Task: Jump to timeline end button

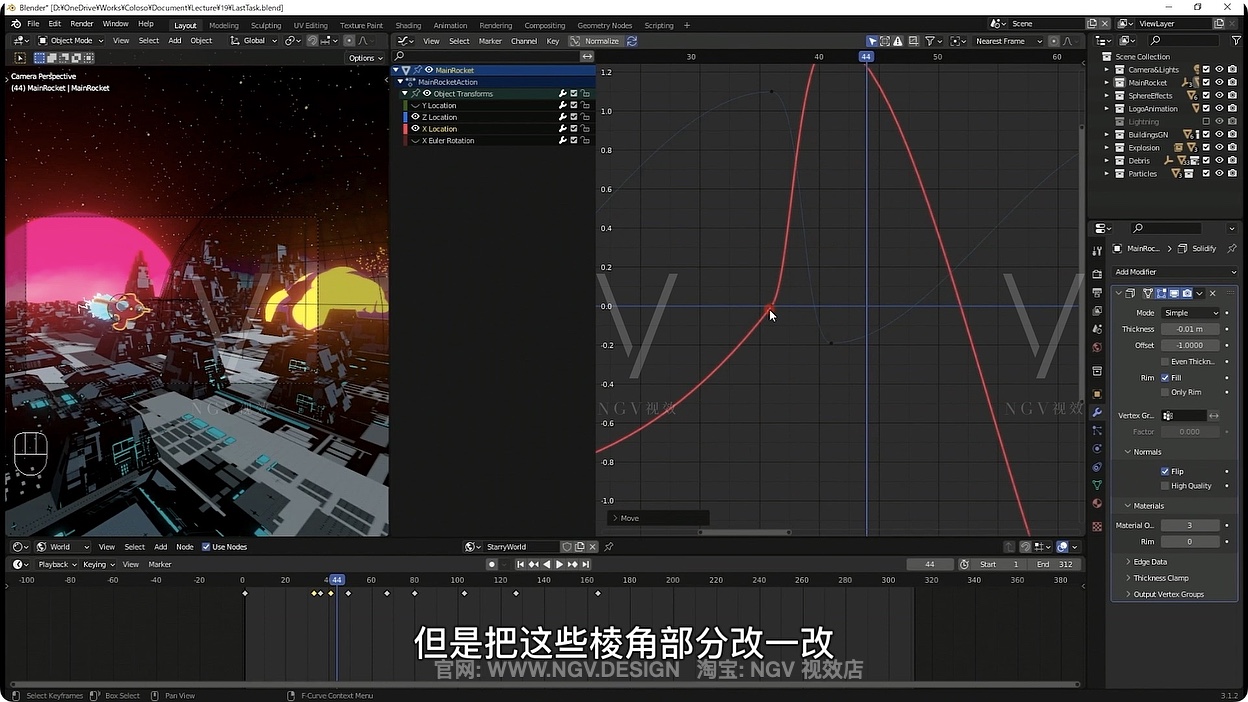Action: pos(585,564)
